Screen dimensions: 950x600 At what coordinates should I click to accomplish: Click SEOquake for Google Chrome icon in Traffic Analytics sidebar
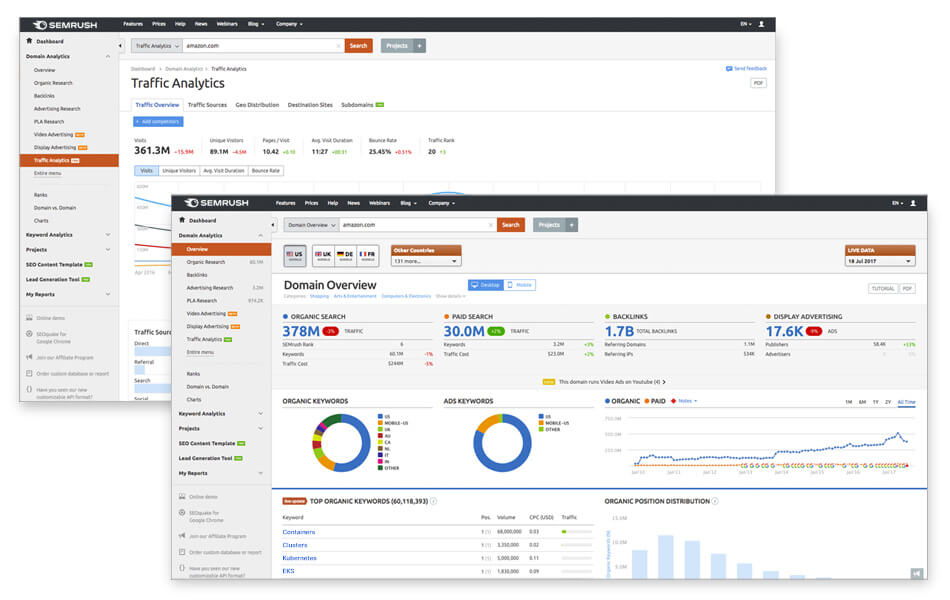(29, 334)
